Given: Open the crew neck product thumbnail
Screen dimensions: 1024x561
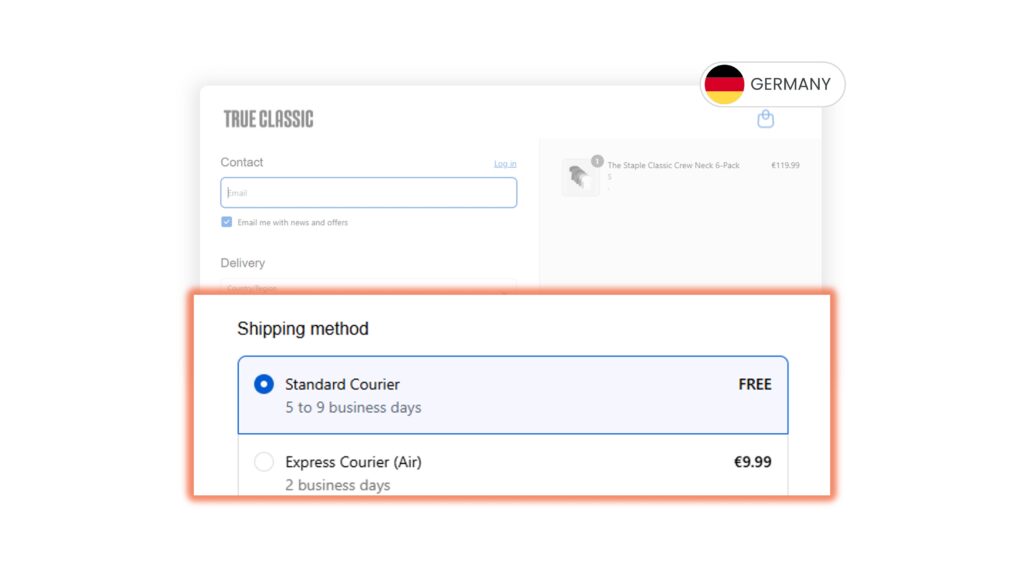Looking at the screenshot, I should (579, 177).
